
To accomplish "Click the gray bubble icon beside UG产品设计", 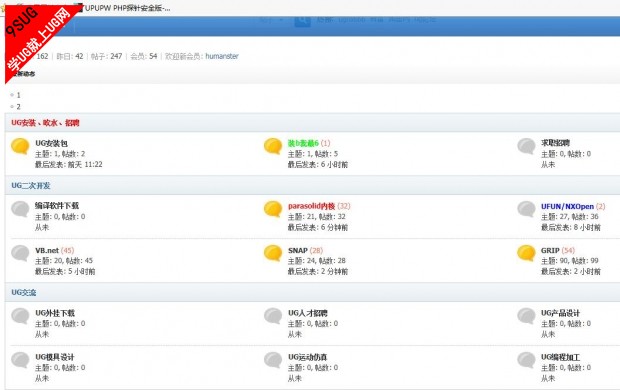I will pos(526,316).
